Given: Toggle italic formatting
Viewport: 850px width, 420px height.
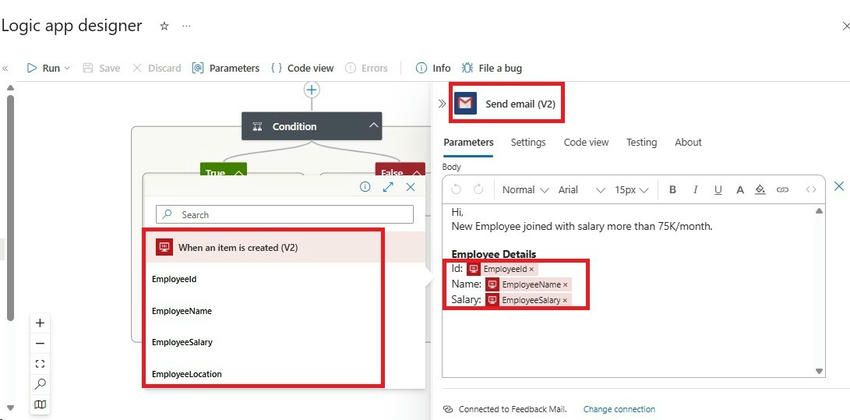Looking at the screenshot, I should [695, 190].
